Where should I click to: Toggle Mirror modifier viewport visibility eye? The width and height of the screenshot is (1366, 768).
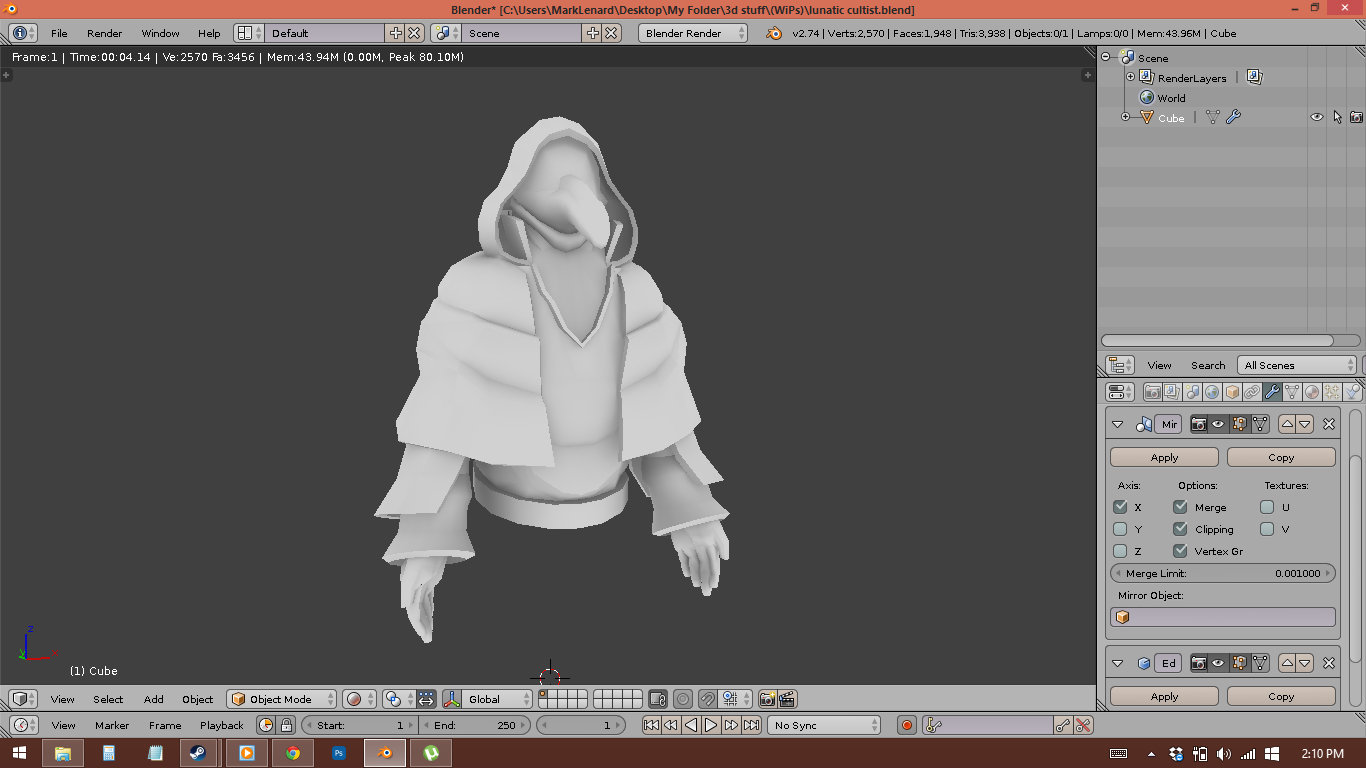1218,424
